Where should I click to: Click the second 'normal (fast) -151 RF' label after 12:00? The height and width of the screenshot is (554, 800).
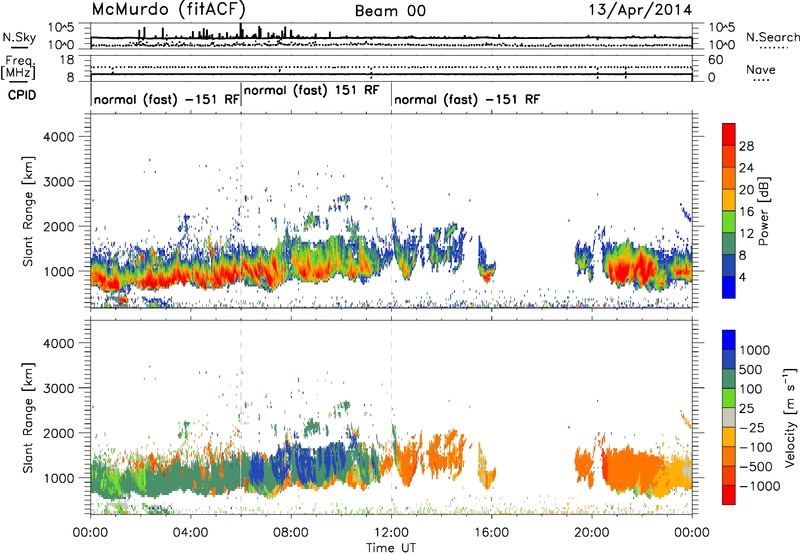(467, 99)
